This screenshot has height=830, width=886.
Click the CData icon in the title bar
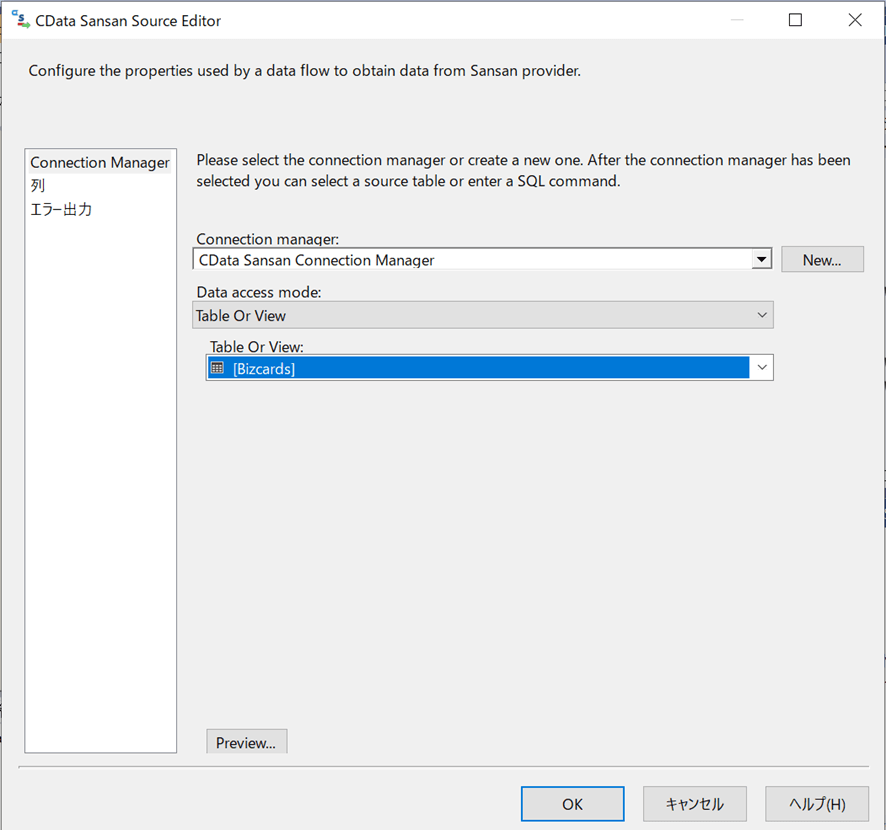point(20,20)
